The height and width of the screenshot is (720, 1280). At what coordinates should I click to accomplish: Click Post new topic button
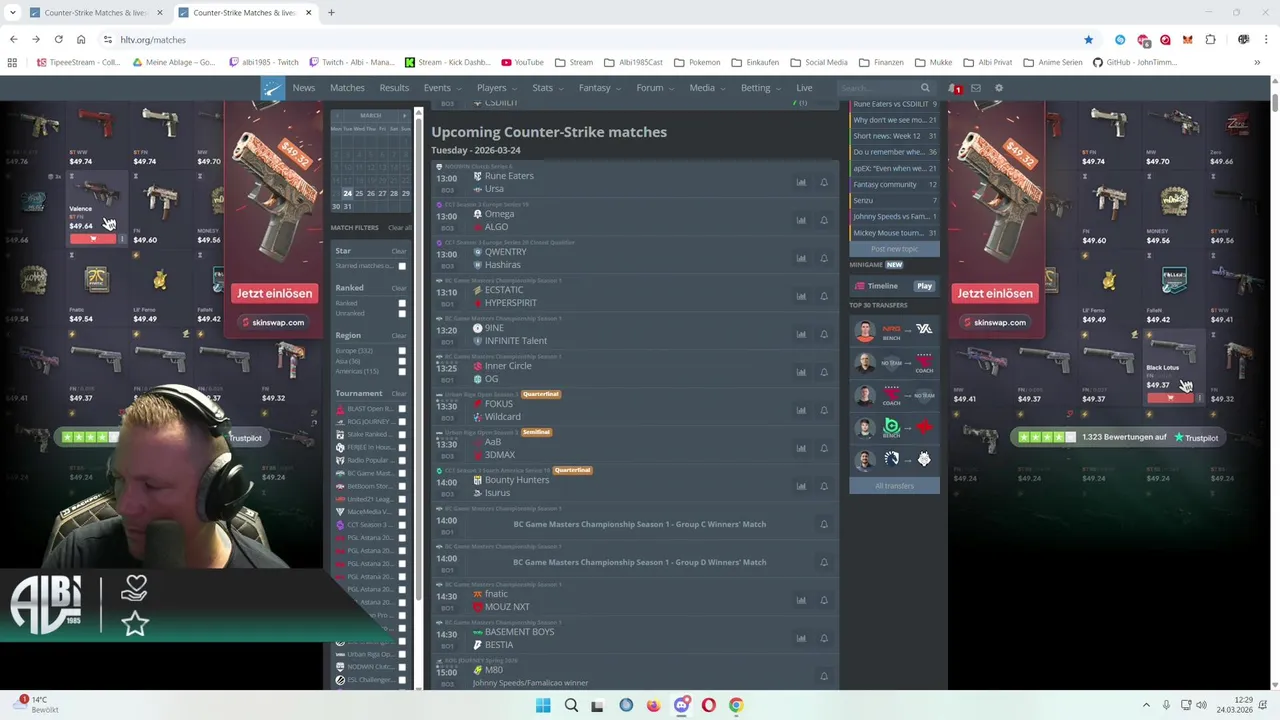[x=894, y=249]
